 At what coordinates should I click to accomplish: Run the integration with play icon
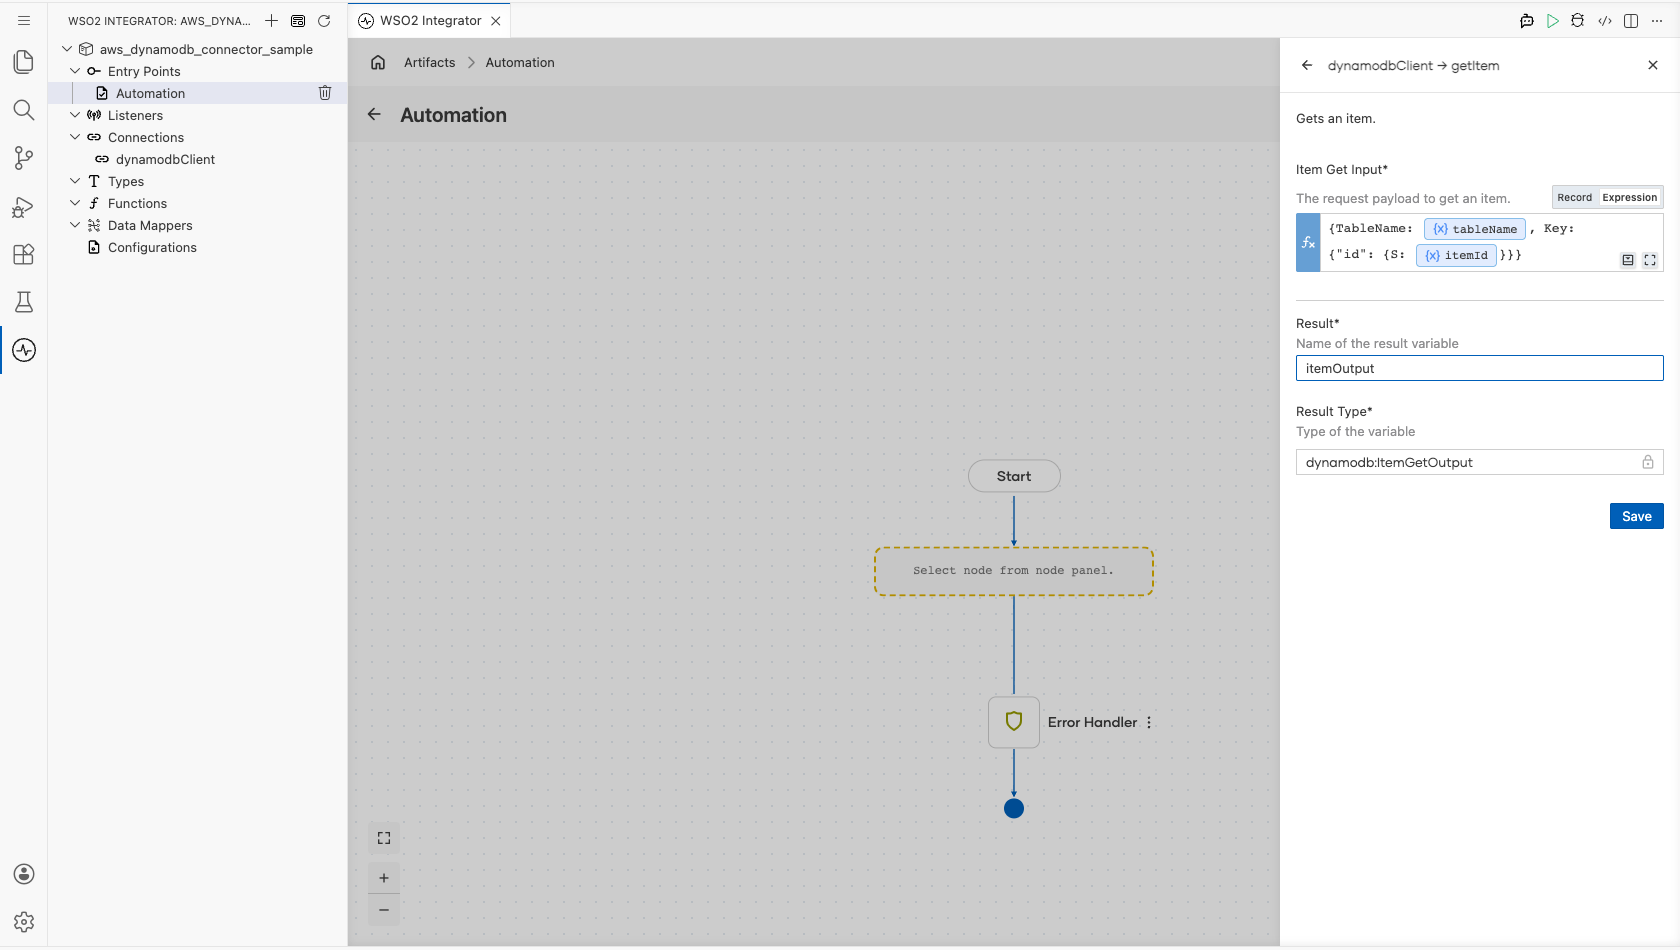1552,20
